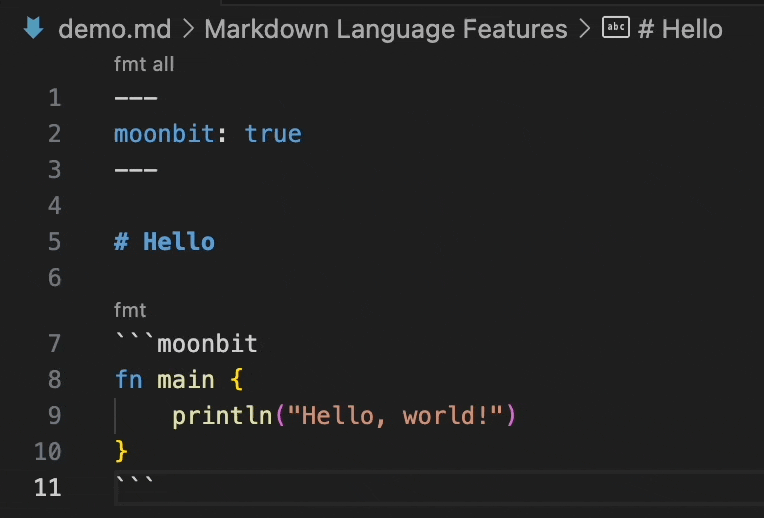
Task: Click the closing yellow brace on line 10
Action: point(121,451)
